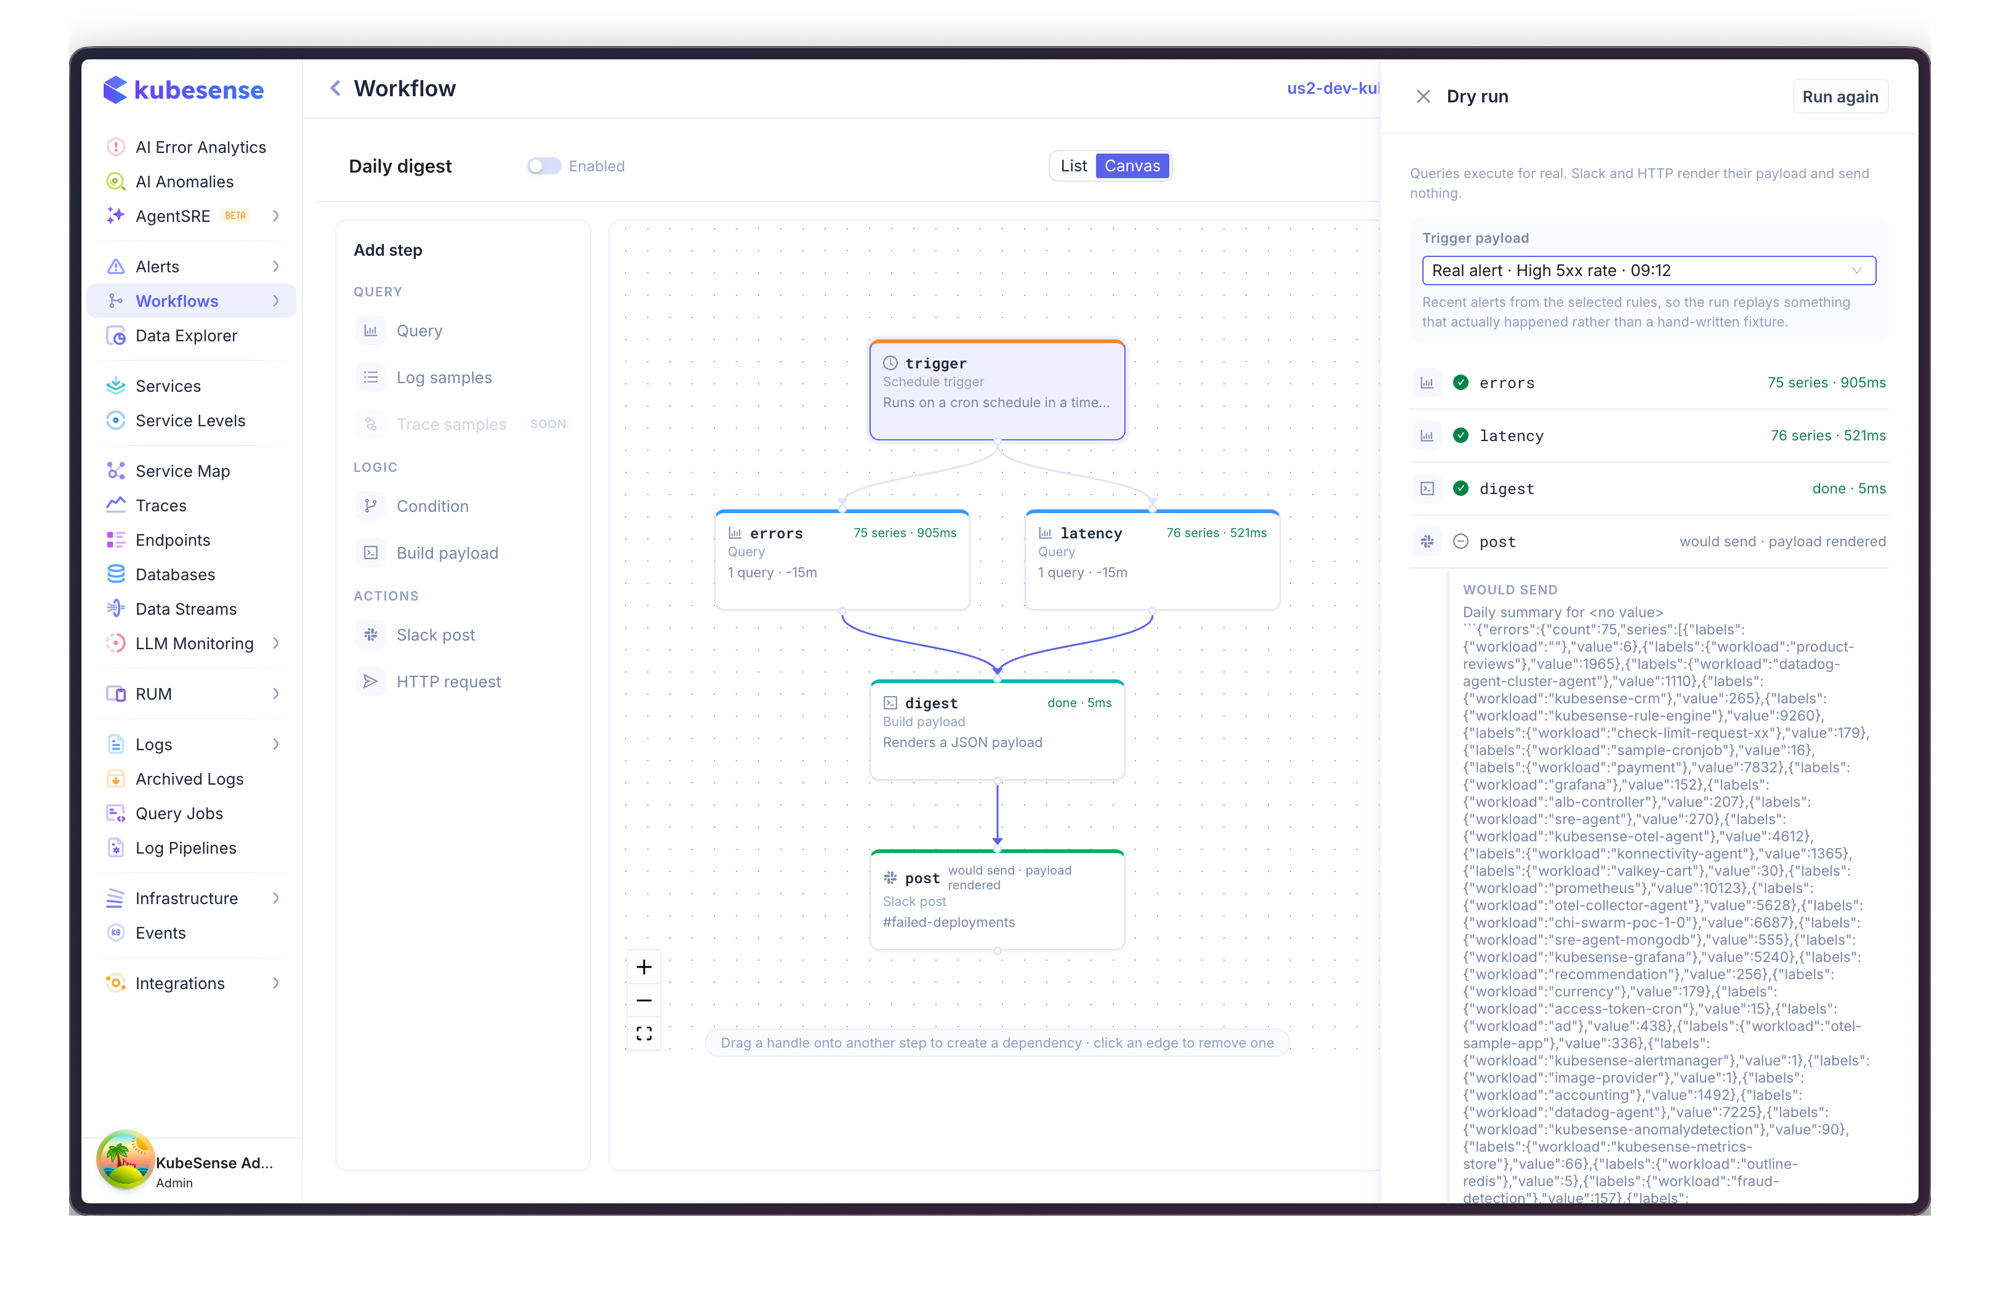Switch to the List view tab

(x=1073, y=166)
